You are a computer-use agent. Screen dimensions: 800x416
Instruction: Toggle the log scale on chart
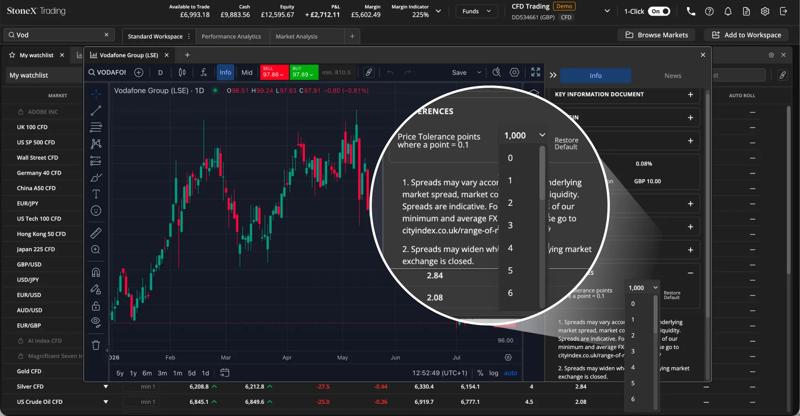pos(493,373)
